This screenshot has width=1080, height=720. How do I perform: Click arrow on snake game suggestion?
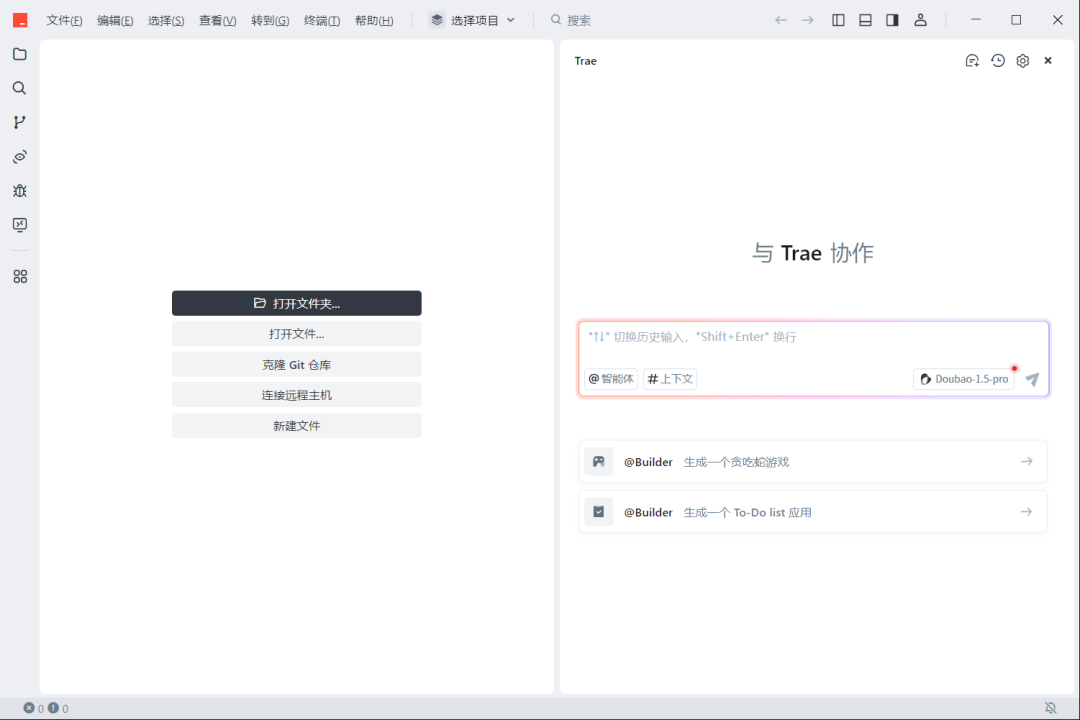click(x=1026, y=461)
